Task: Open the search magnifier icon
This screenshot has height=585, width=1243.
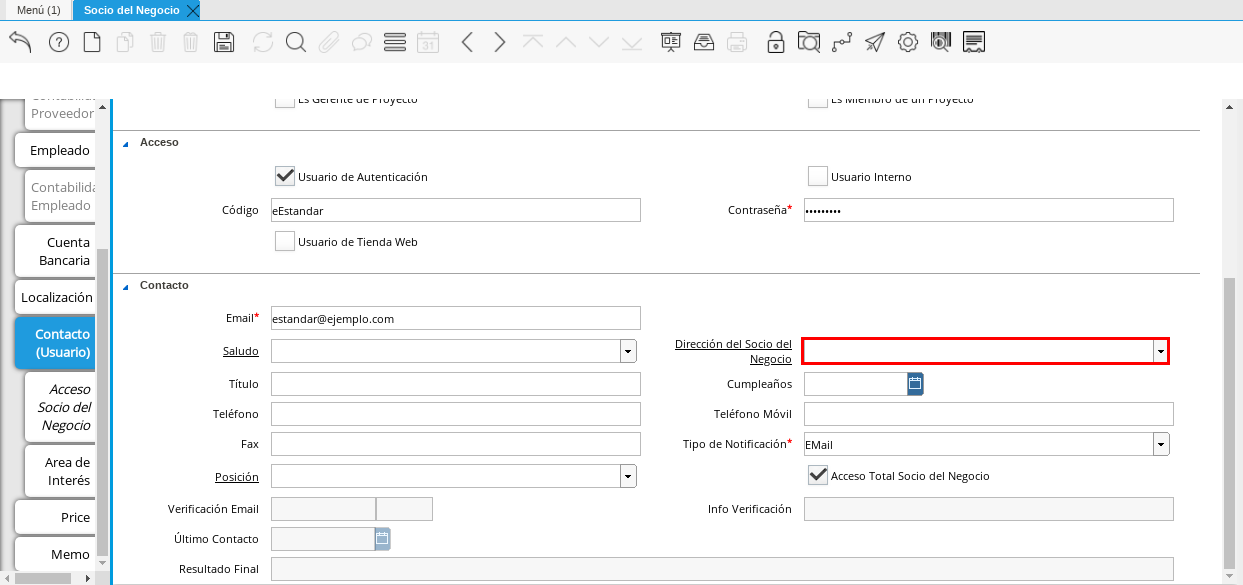Action: pos(295,42)
